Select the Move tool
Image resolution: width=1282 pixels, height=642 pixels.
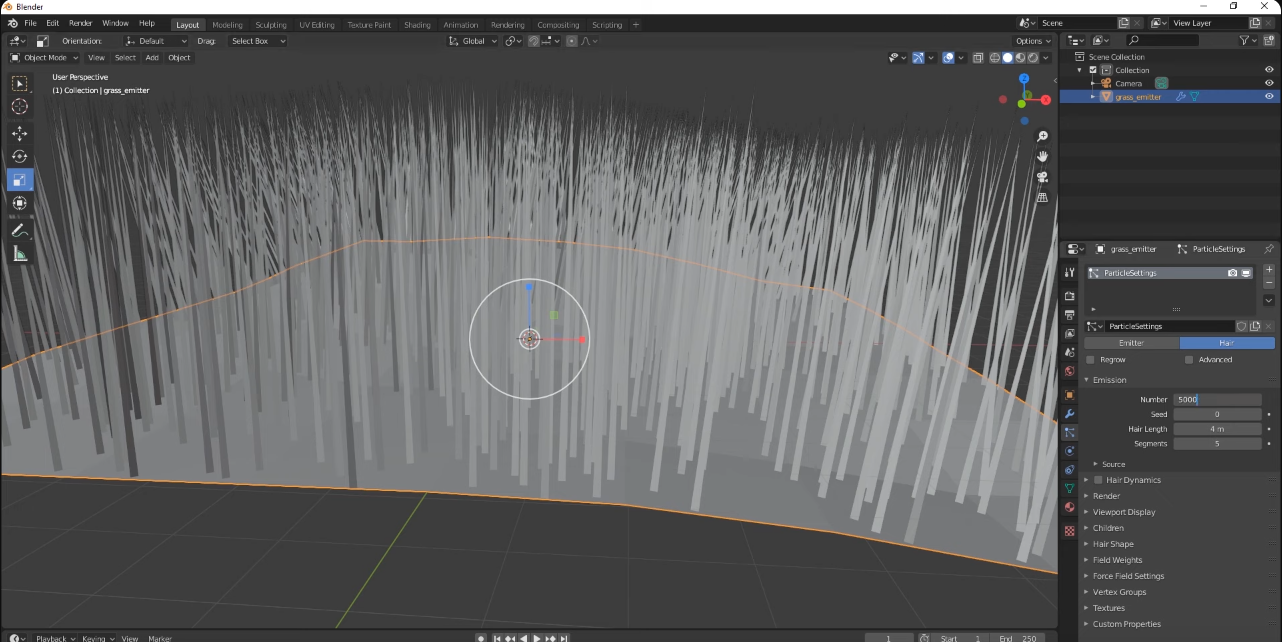[20, 133]
